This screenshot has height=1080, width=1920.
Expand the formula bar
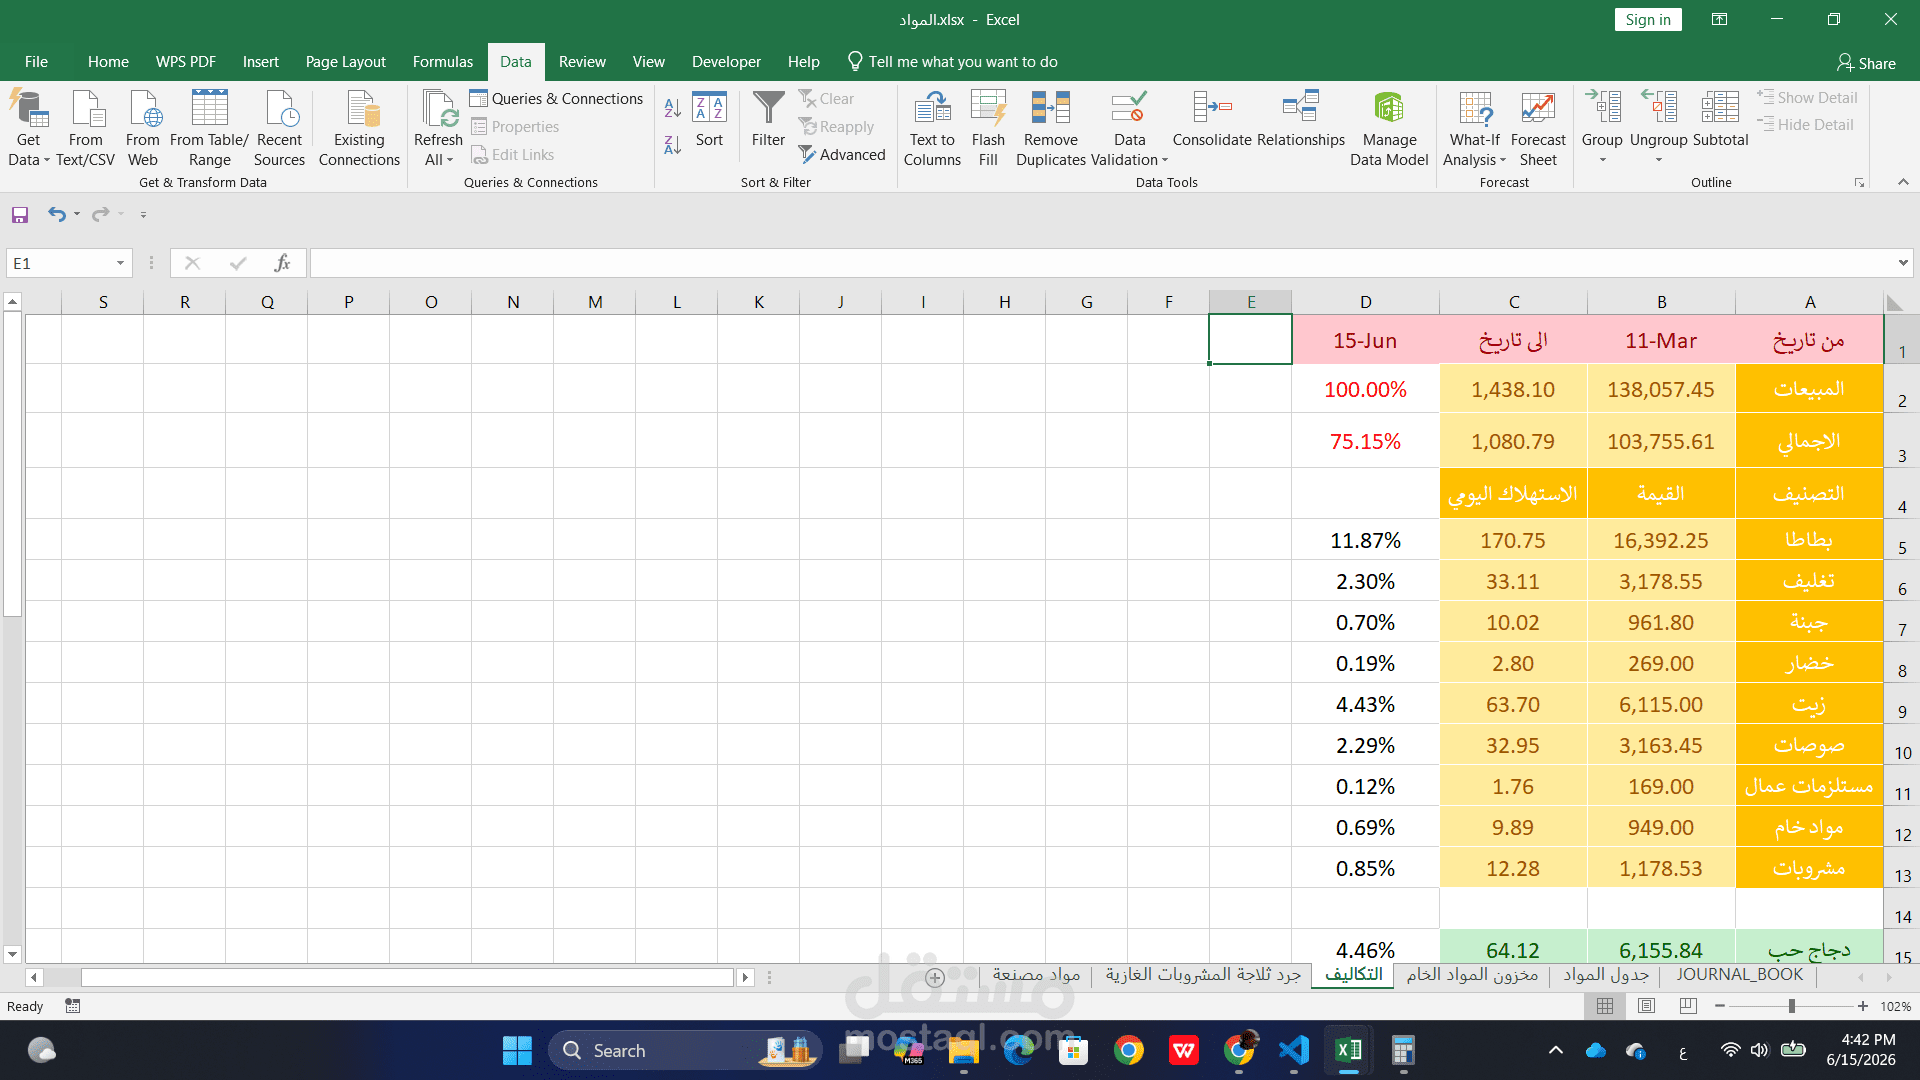(1902, 263)
